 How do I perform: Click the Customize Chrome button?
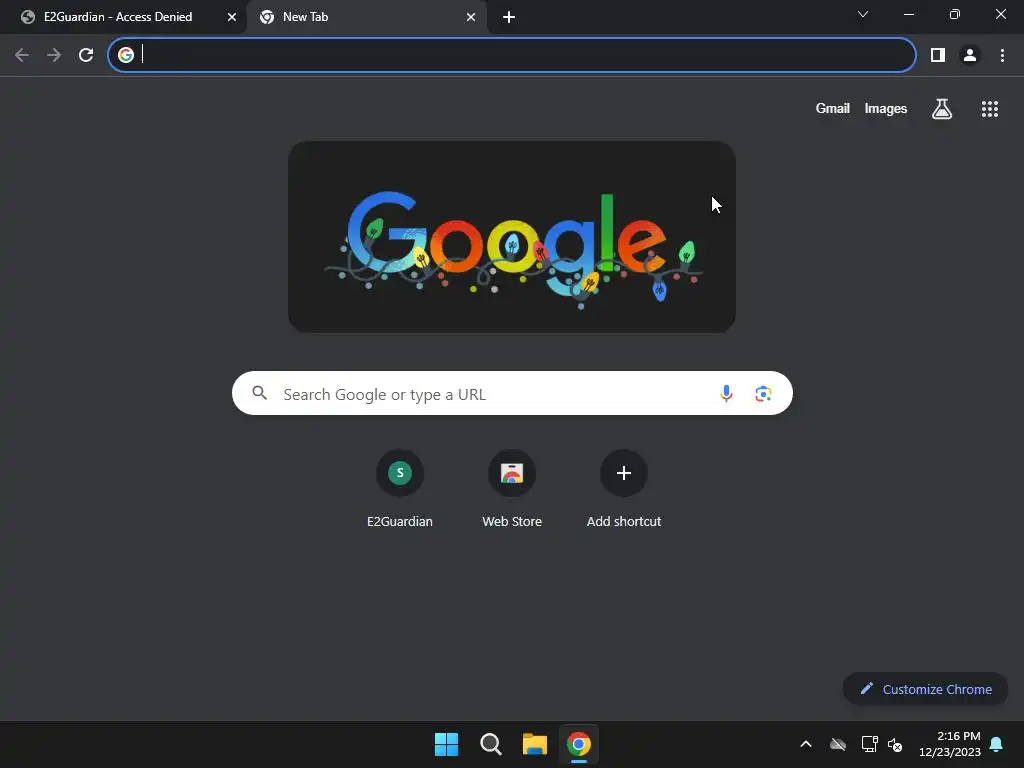tap(925, 689)
